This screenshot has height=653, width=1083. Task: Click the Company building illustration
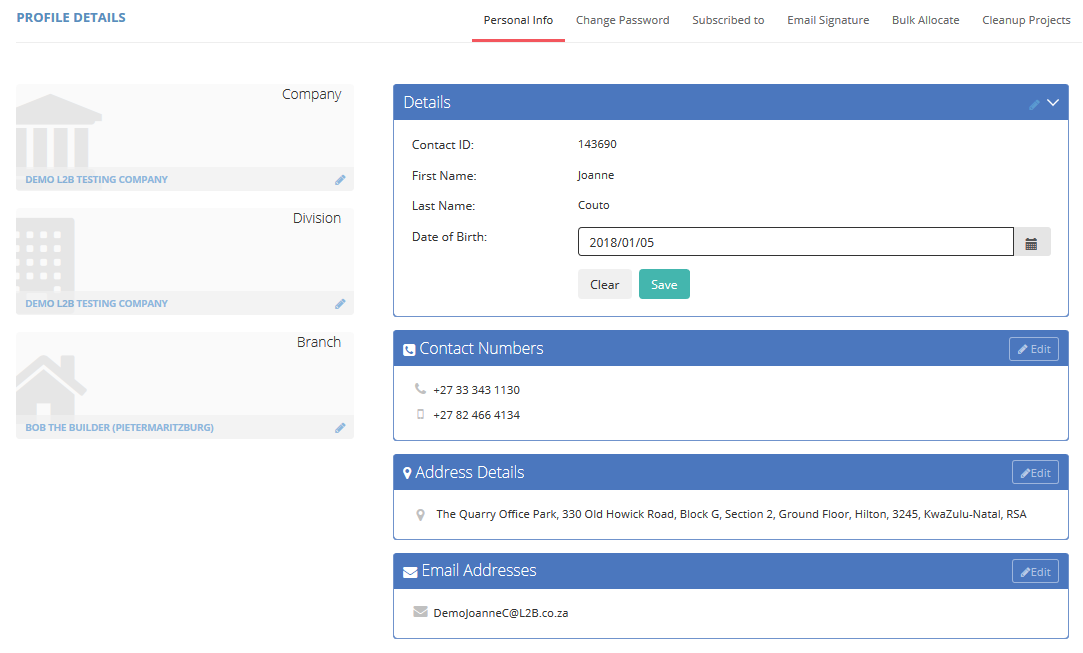(x=58, y=131)
